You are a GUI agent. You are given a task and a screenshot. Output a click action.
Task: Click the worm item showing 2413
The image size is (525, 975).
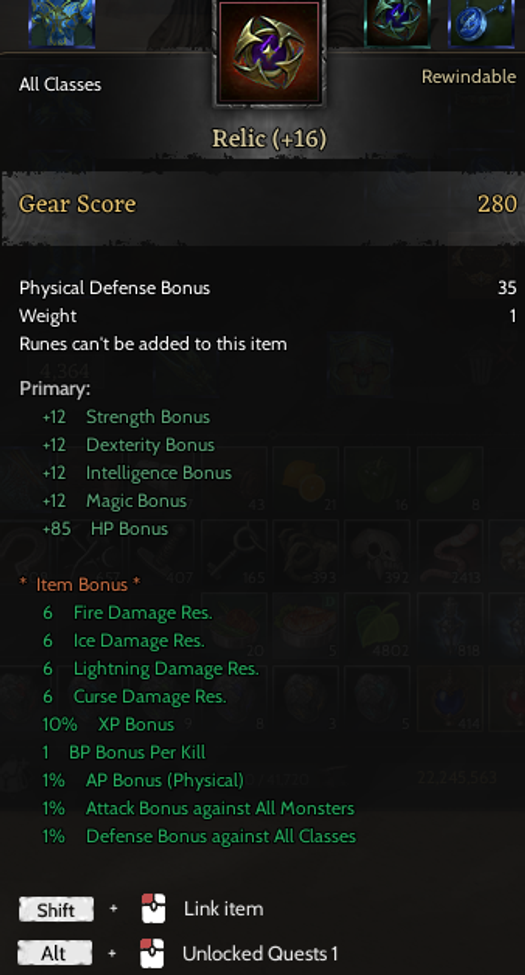(x=451, y=553)
